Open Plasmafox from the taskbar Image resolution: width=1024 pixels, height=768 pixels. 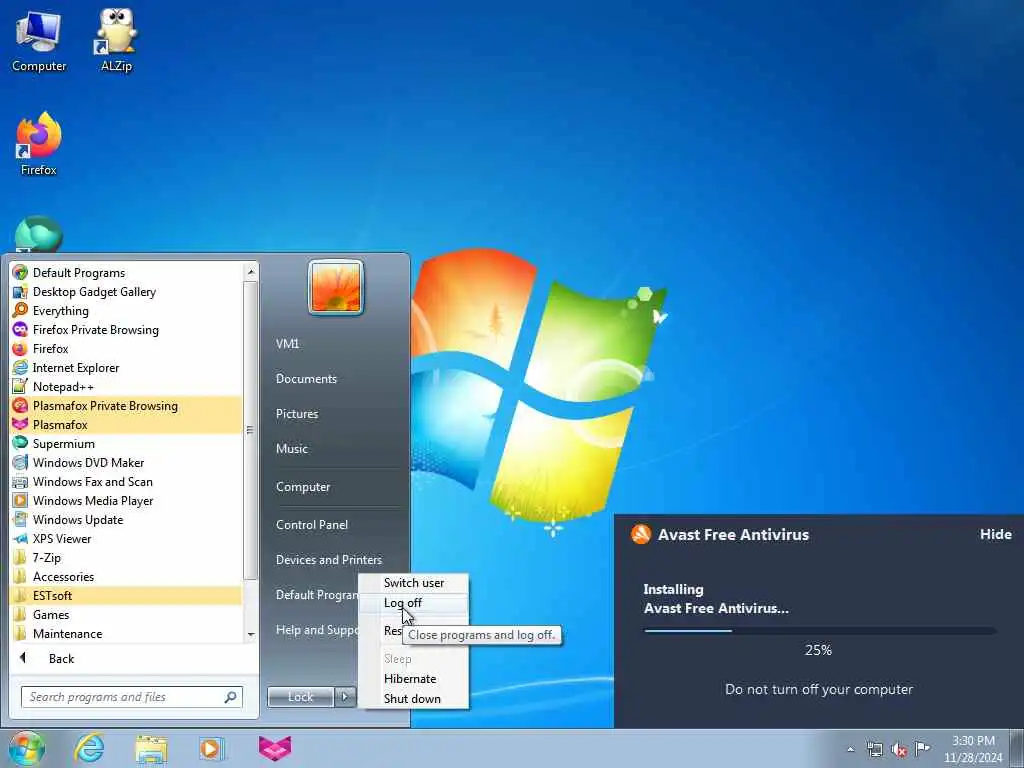point(275,748)
